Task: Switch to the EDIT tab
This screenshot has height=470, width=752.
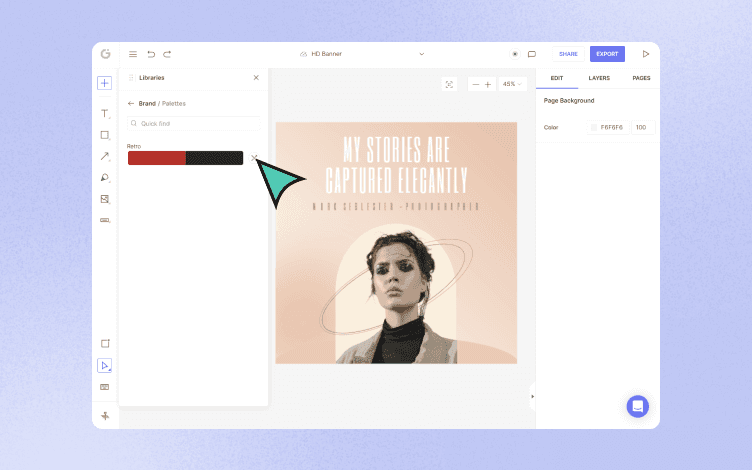Action: pyautogui.click(x=557, y=78)
